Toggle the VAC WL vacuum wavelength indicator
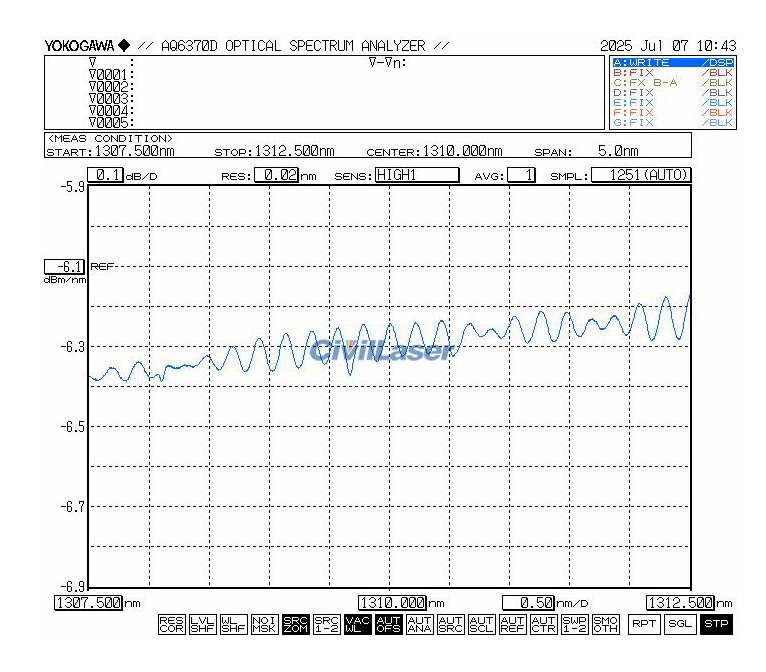 (357, 625)
